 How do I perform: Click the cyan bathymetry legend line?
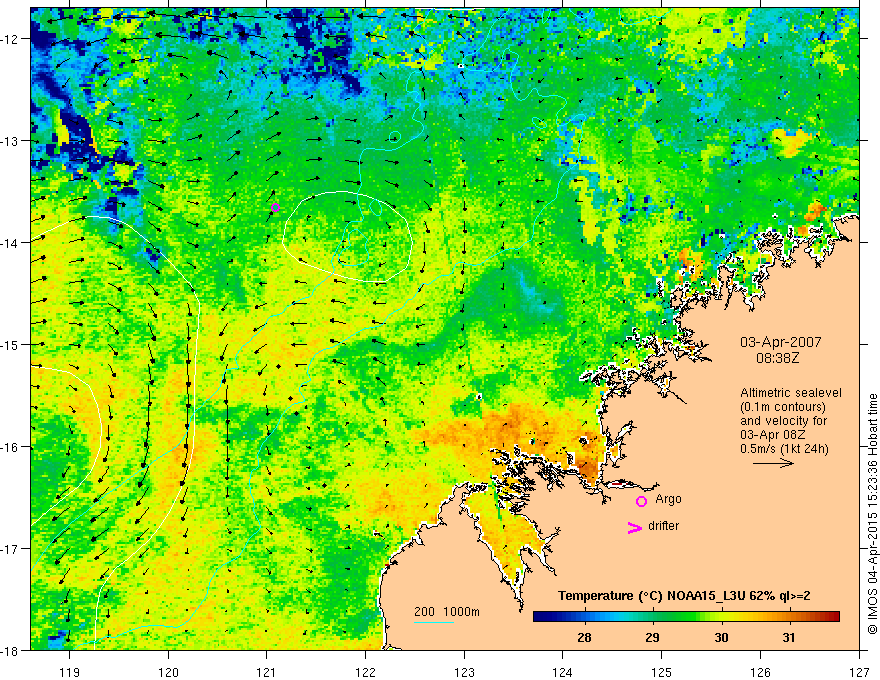click(x=434, y=622)
